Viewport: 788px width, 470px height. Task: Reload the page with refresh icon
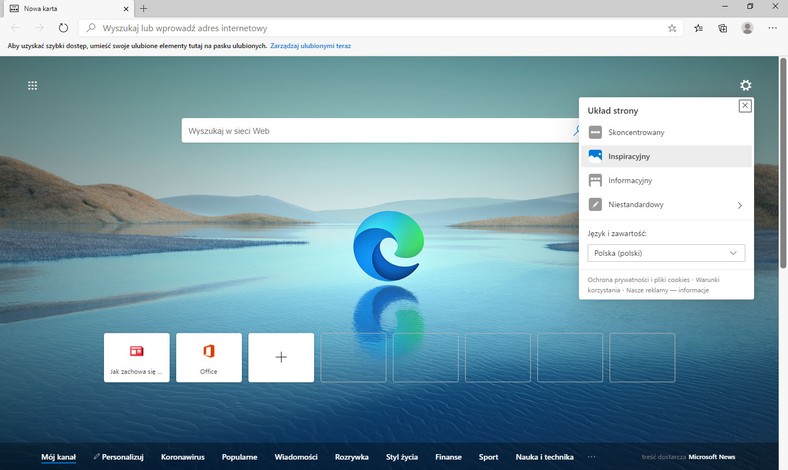point(63,28)
